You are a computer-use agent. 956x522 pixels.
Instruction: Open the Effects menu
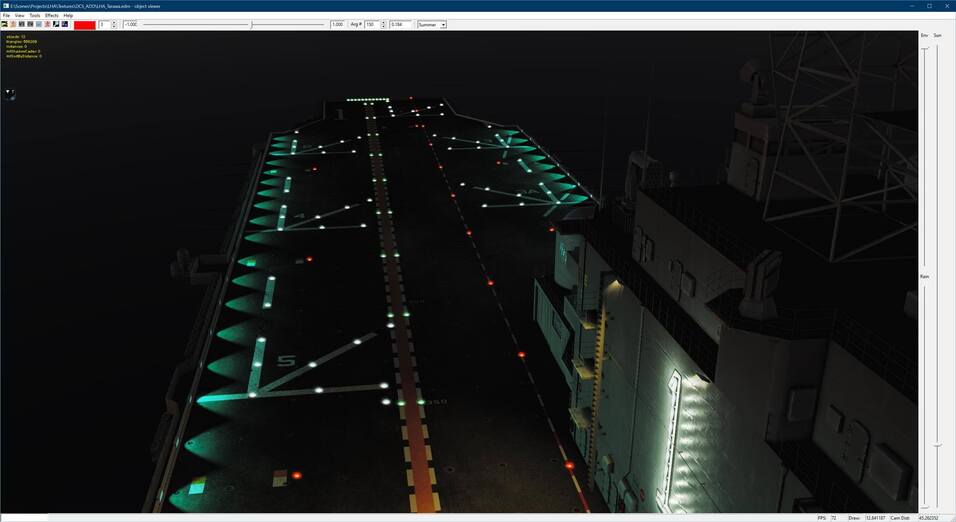tap(52, 15)
